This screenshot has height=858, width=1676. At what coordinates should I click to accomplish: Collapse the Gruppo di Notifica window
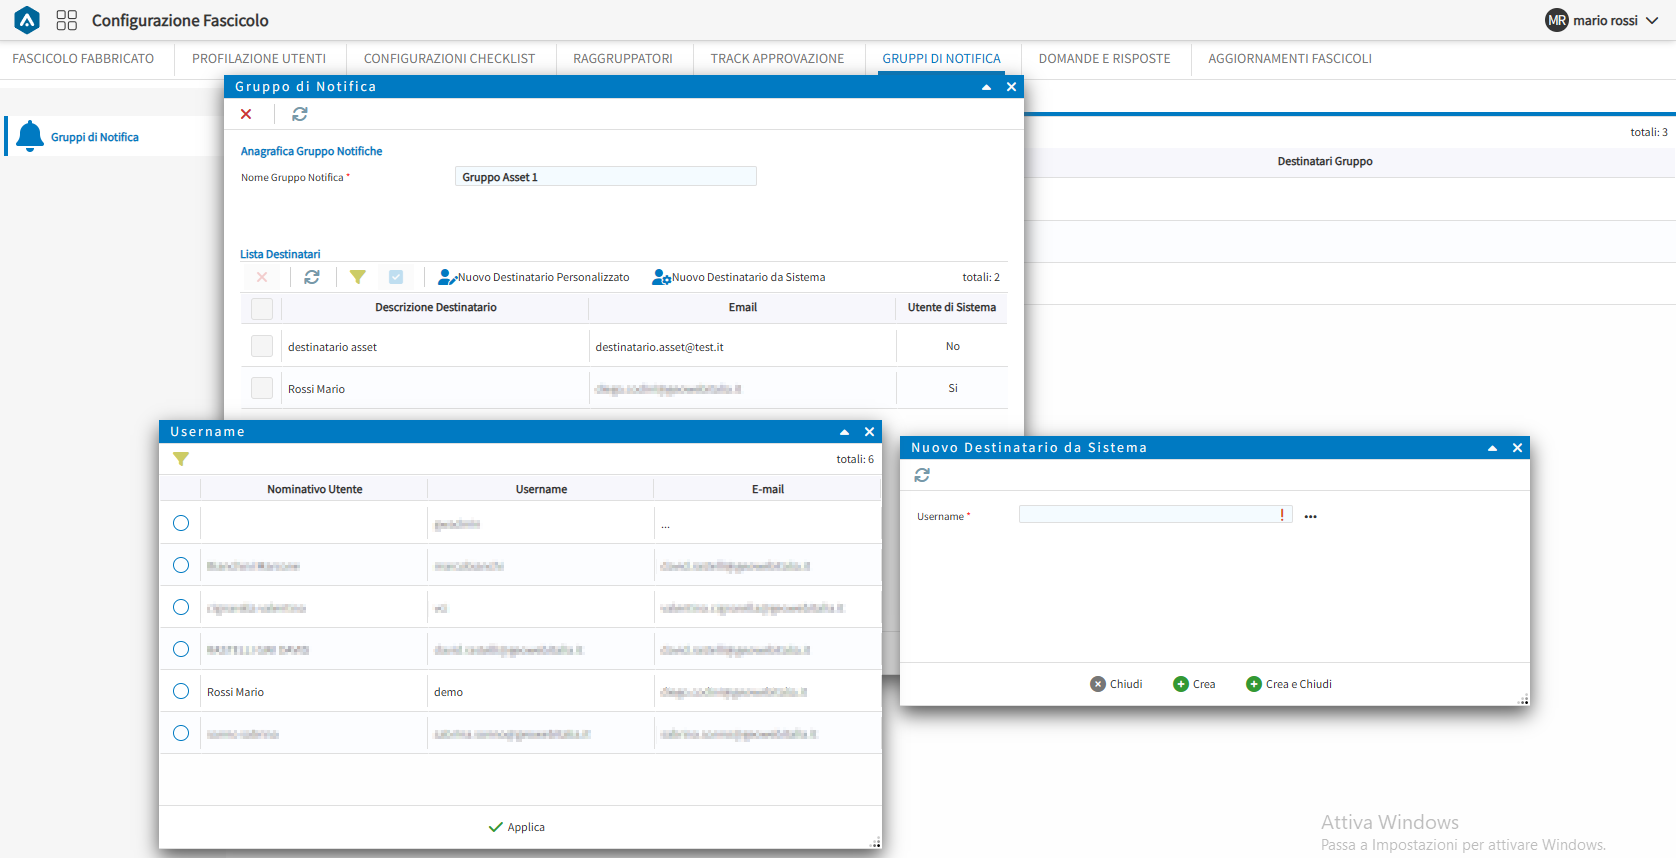986,87
